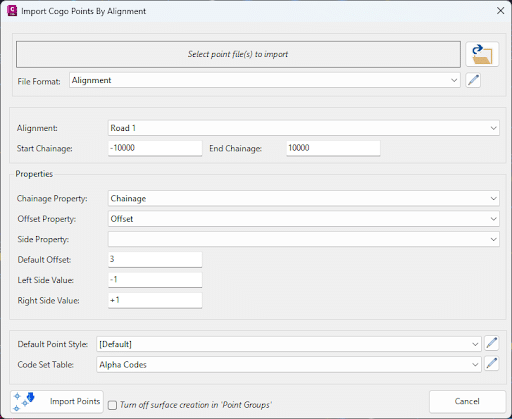Viewport: 512px width, 419px height.
Task: Click the Import Points button
Action: [57, 402]
